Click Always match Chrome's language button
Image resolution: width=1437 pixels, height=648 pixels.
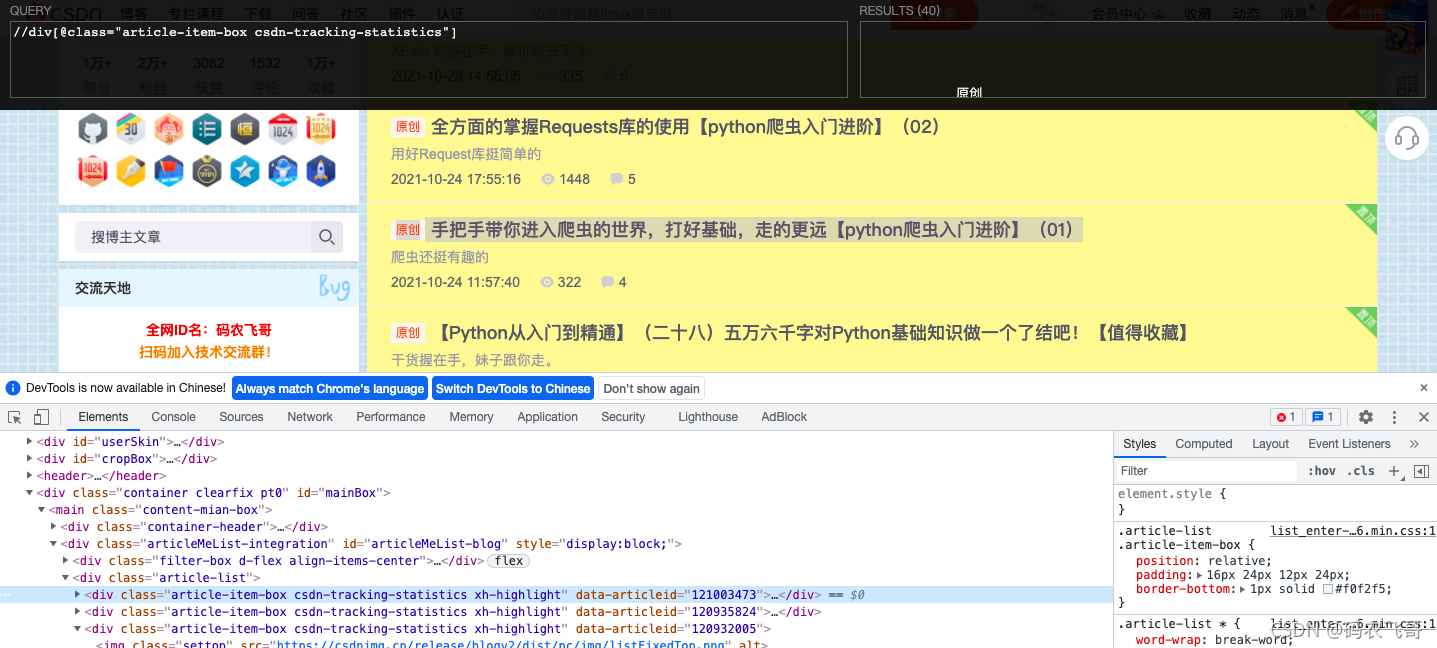330,388
